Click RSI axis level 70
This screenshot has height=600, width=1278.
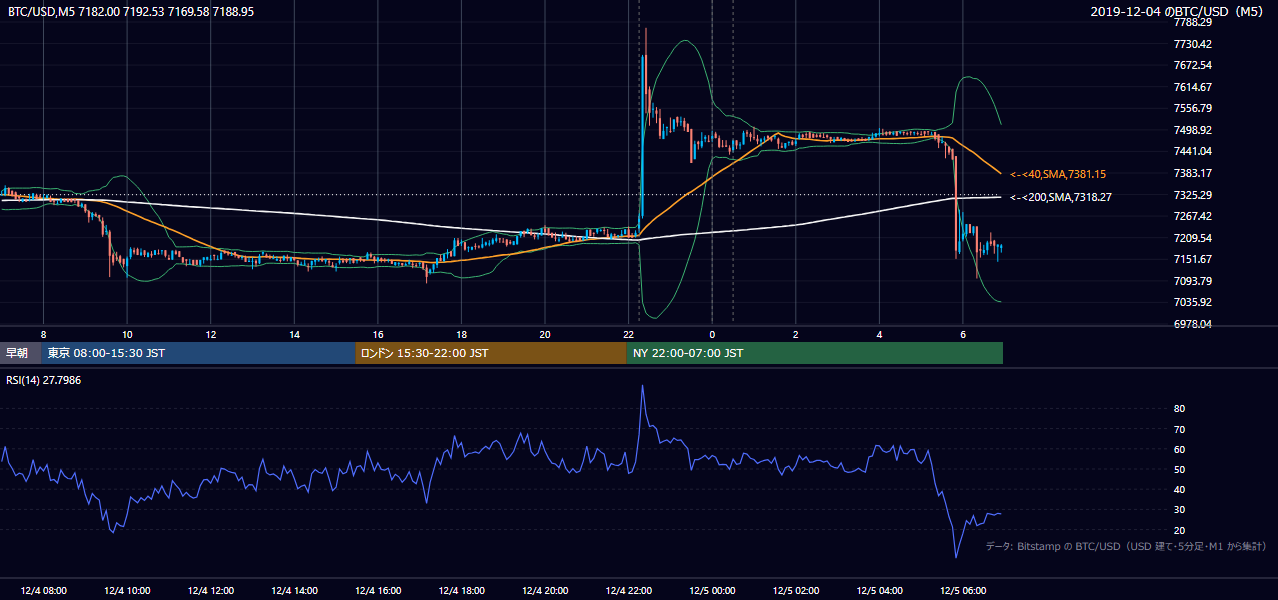(x=1180, y=429)
